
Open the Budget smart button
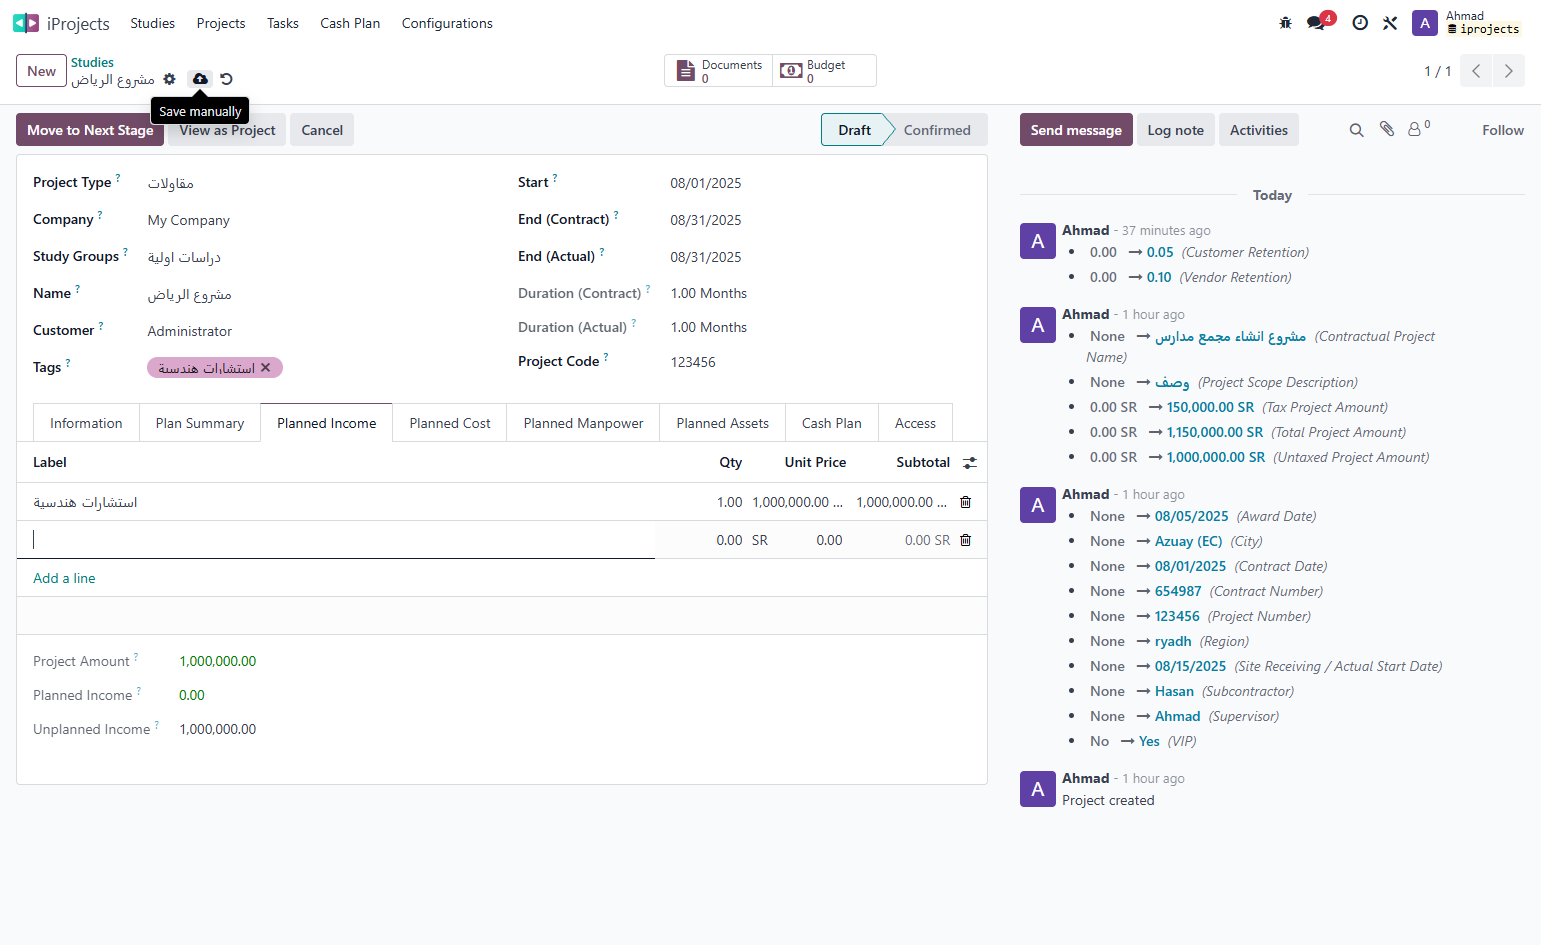825,71
